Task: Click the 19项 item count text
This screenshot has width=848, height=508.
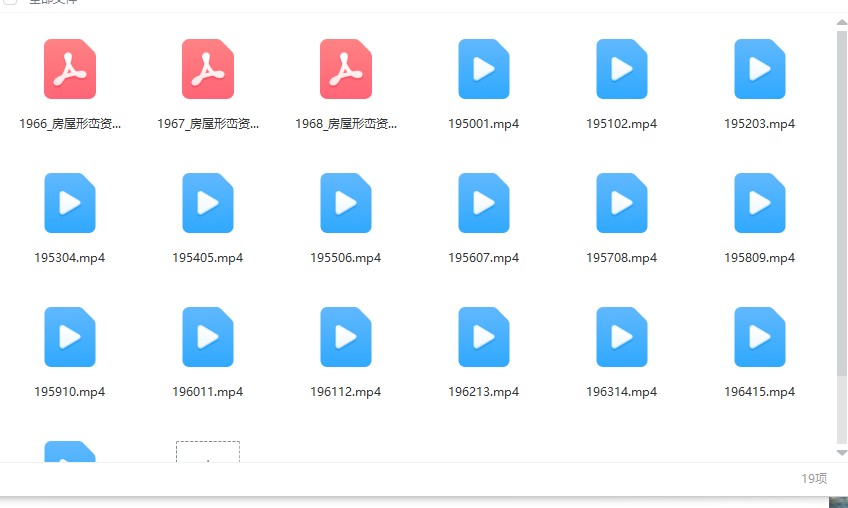Action: [814, 479]
